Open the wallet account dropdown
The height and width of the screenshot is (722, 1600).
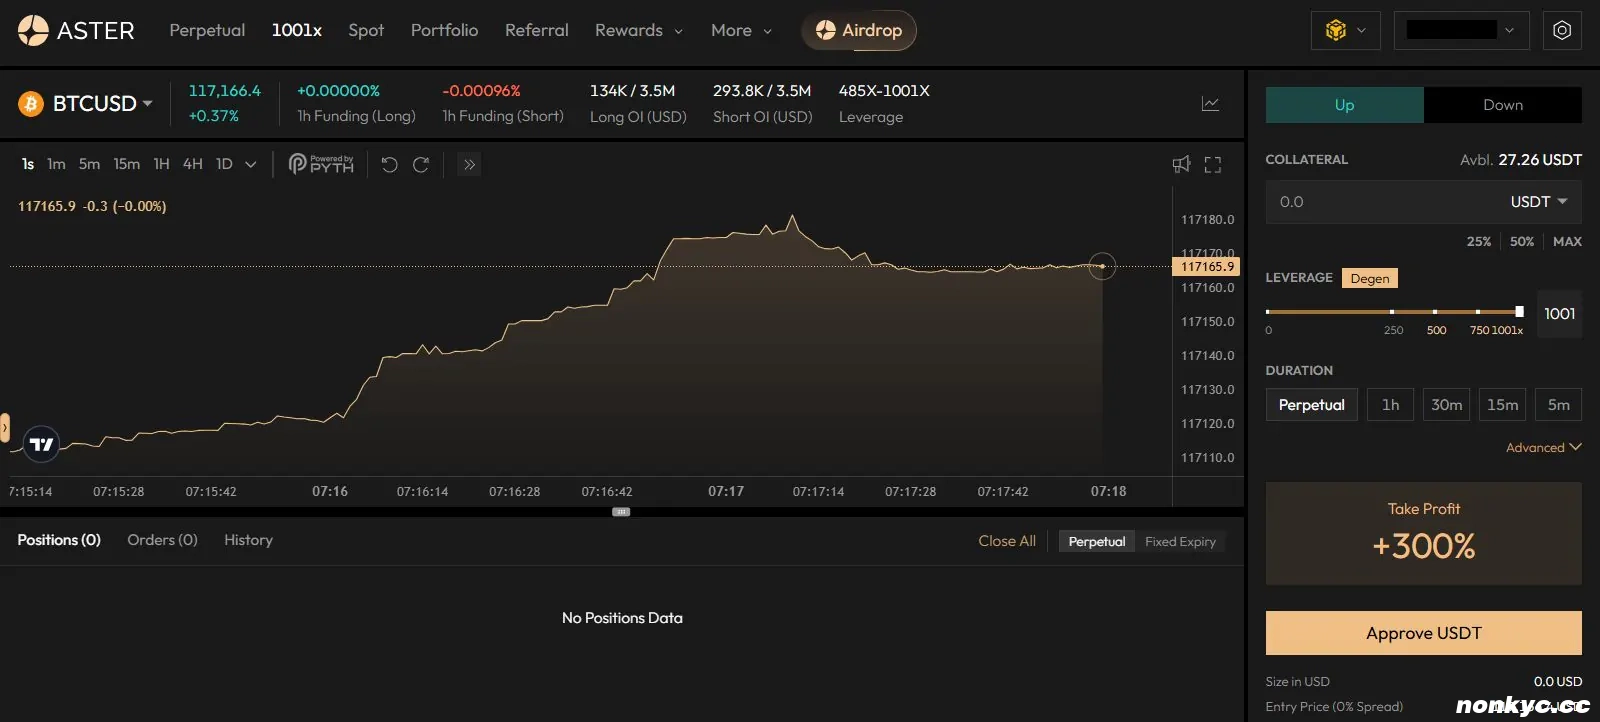1461,30
